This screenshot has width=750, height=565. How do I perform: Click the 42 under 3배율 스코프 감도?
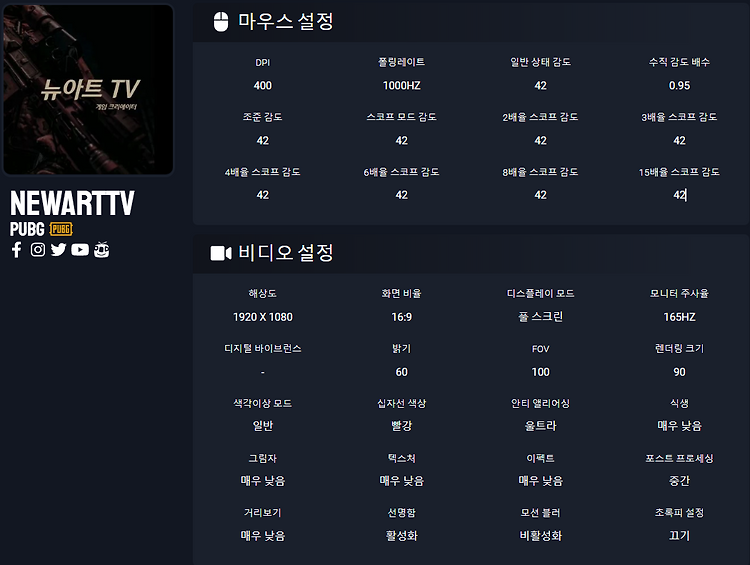[680, 141]
